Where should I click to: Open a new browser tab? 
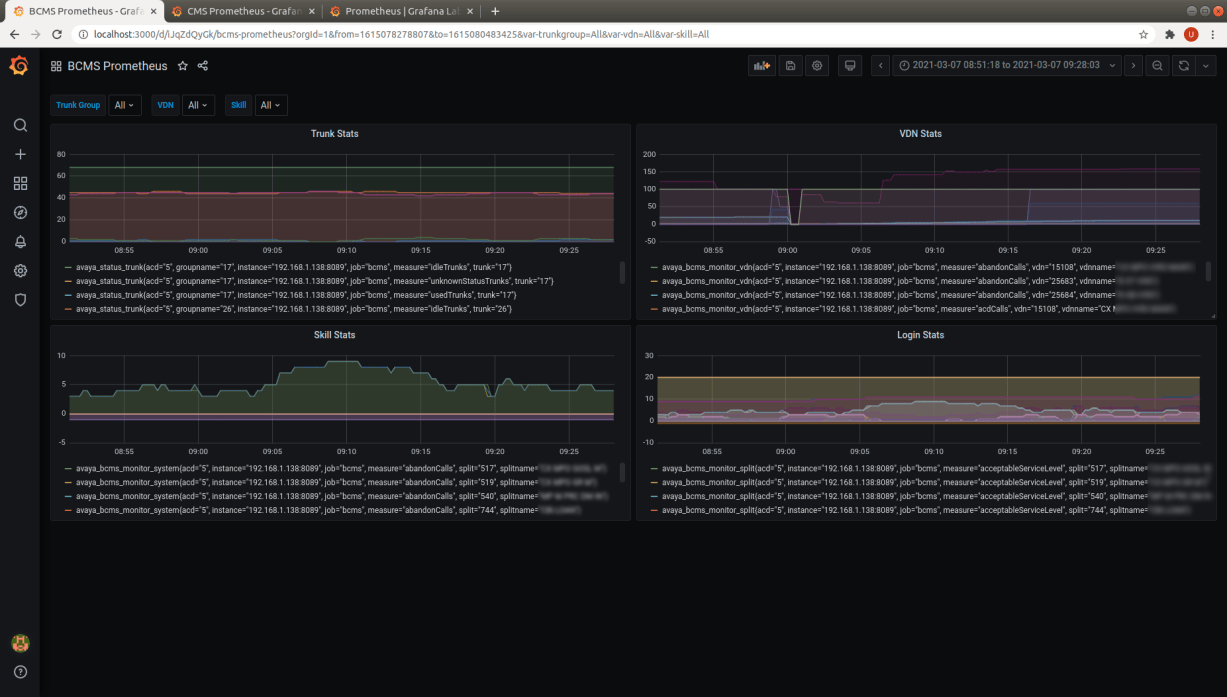495,11
